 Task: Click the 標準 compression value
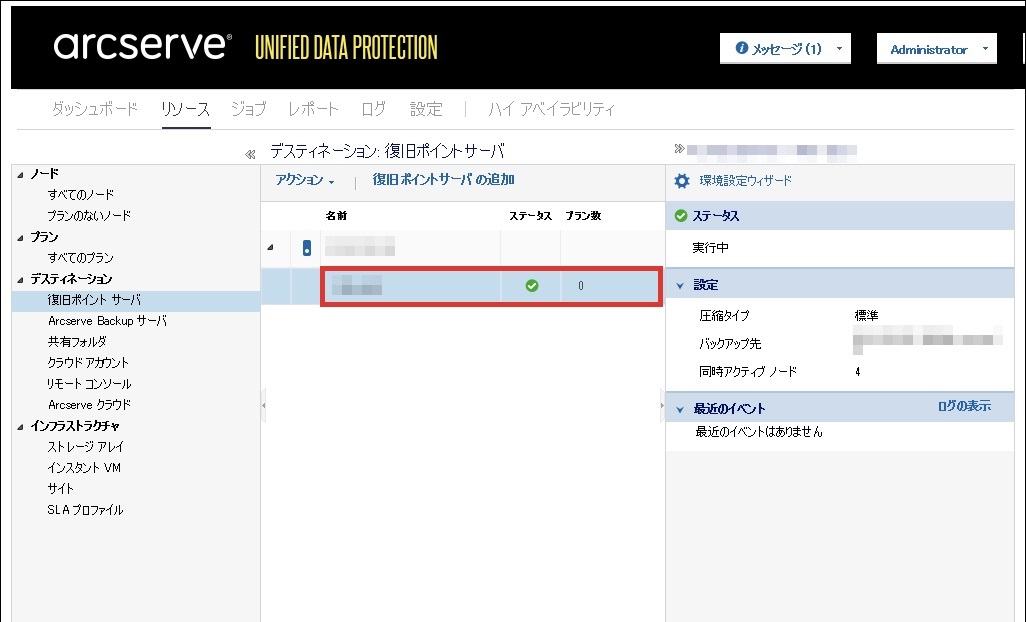866,316
